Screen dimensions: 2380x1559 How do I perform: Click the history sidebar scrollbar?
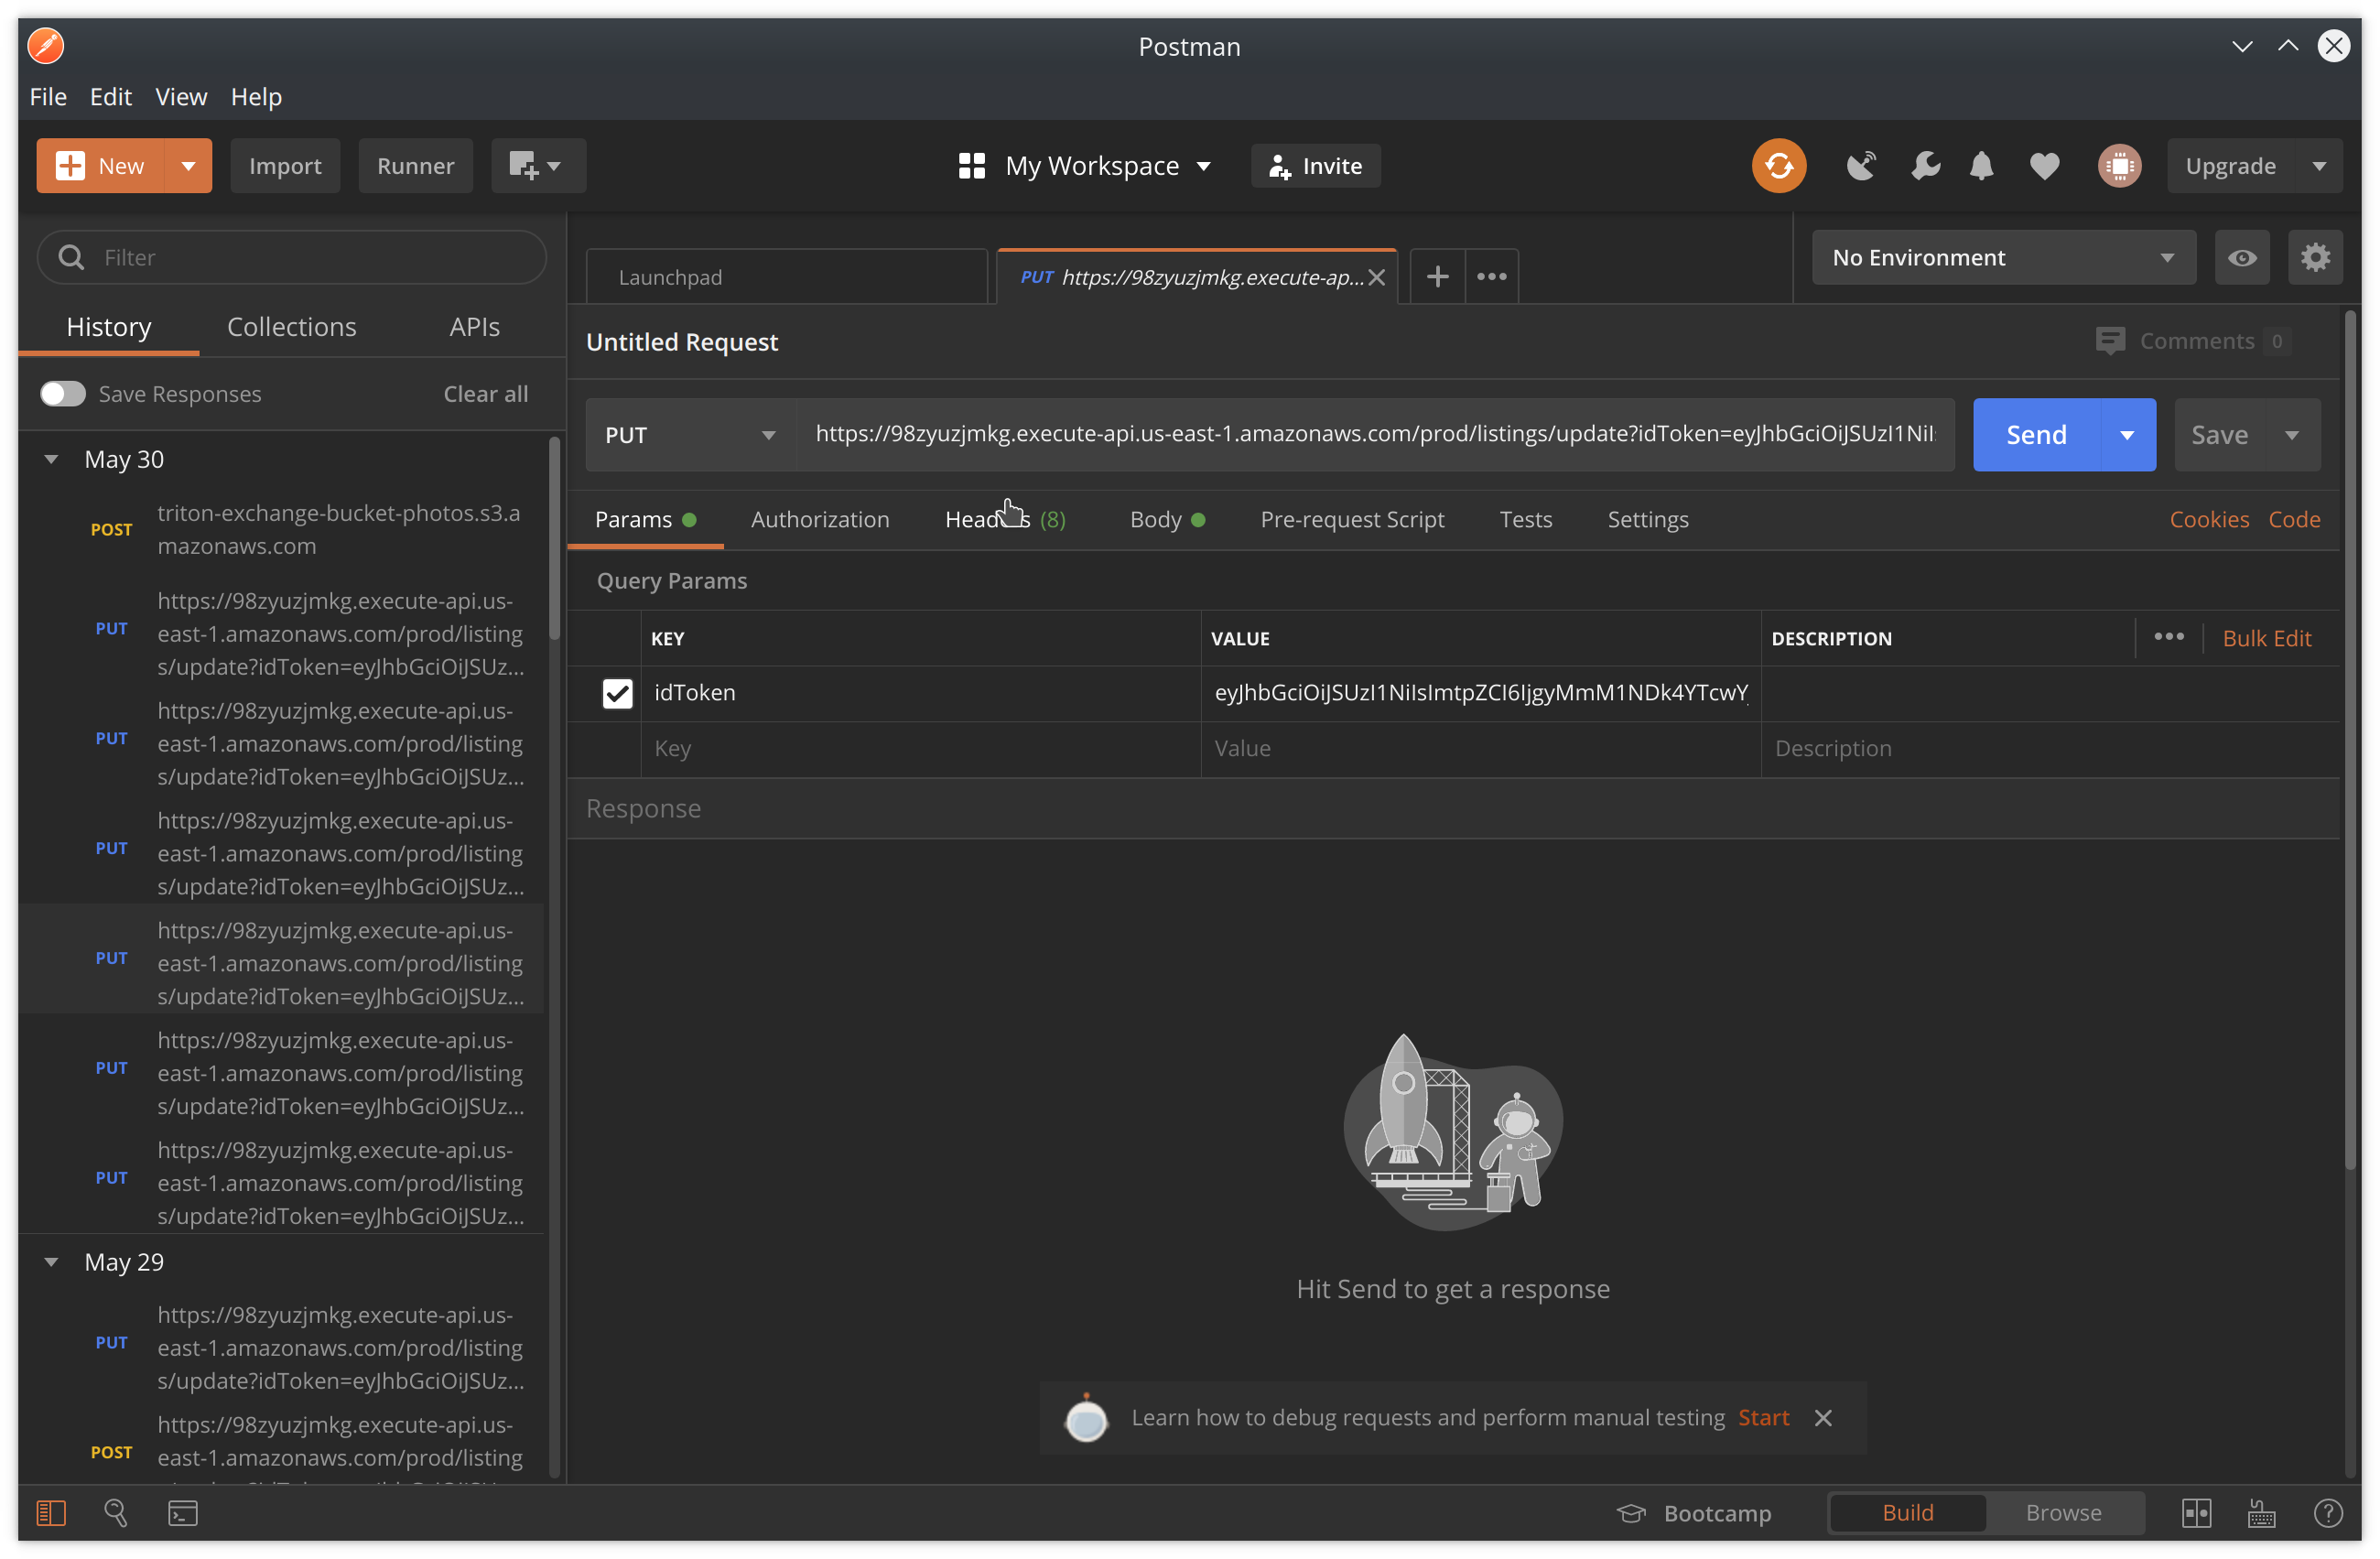pyautogui.click(x=555, y=540)
